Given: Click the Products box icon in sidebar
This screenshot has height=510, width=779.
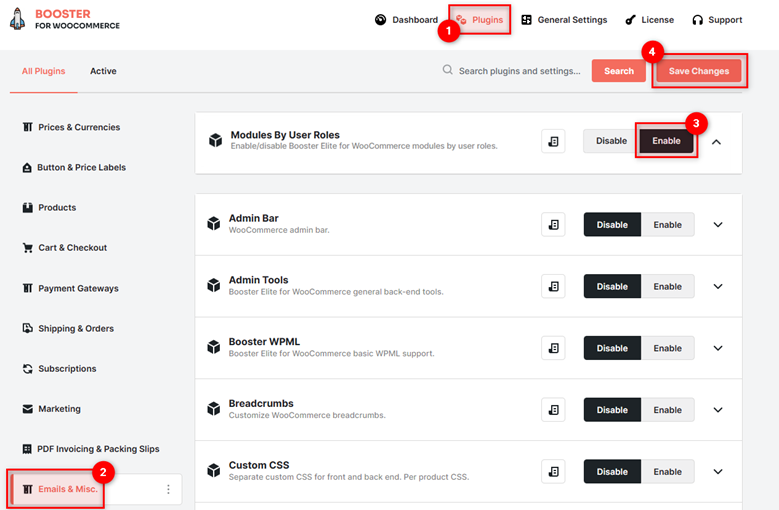Looking at the screenshot, I should (x=28, y=208).
